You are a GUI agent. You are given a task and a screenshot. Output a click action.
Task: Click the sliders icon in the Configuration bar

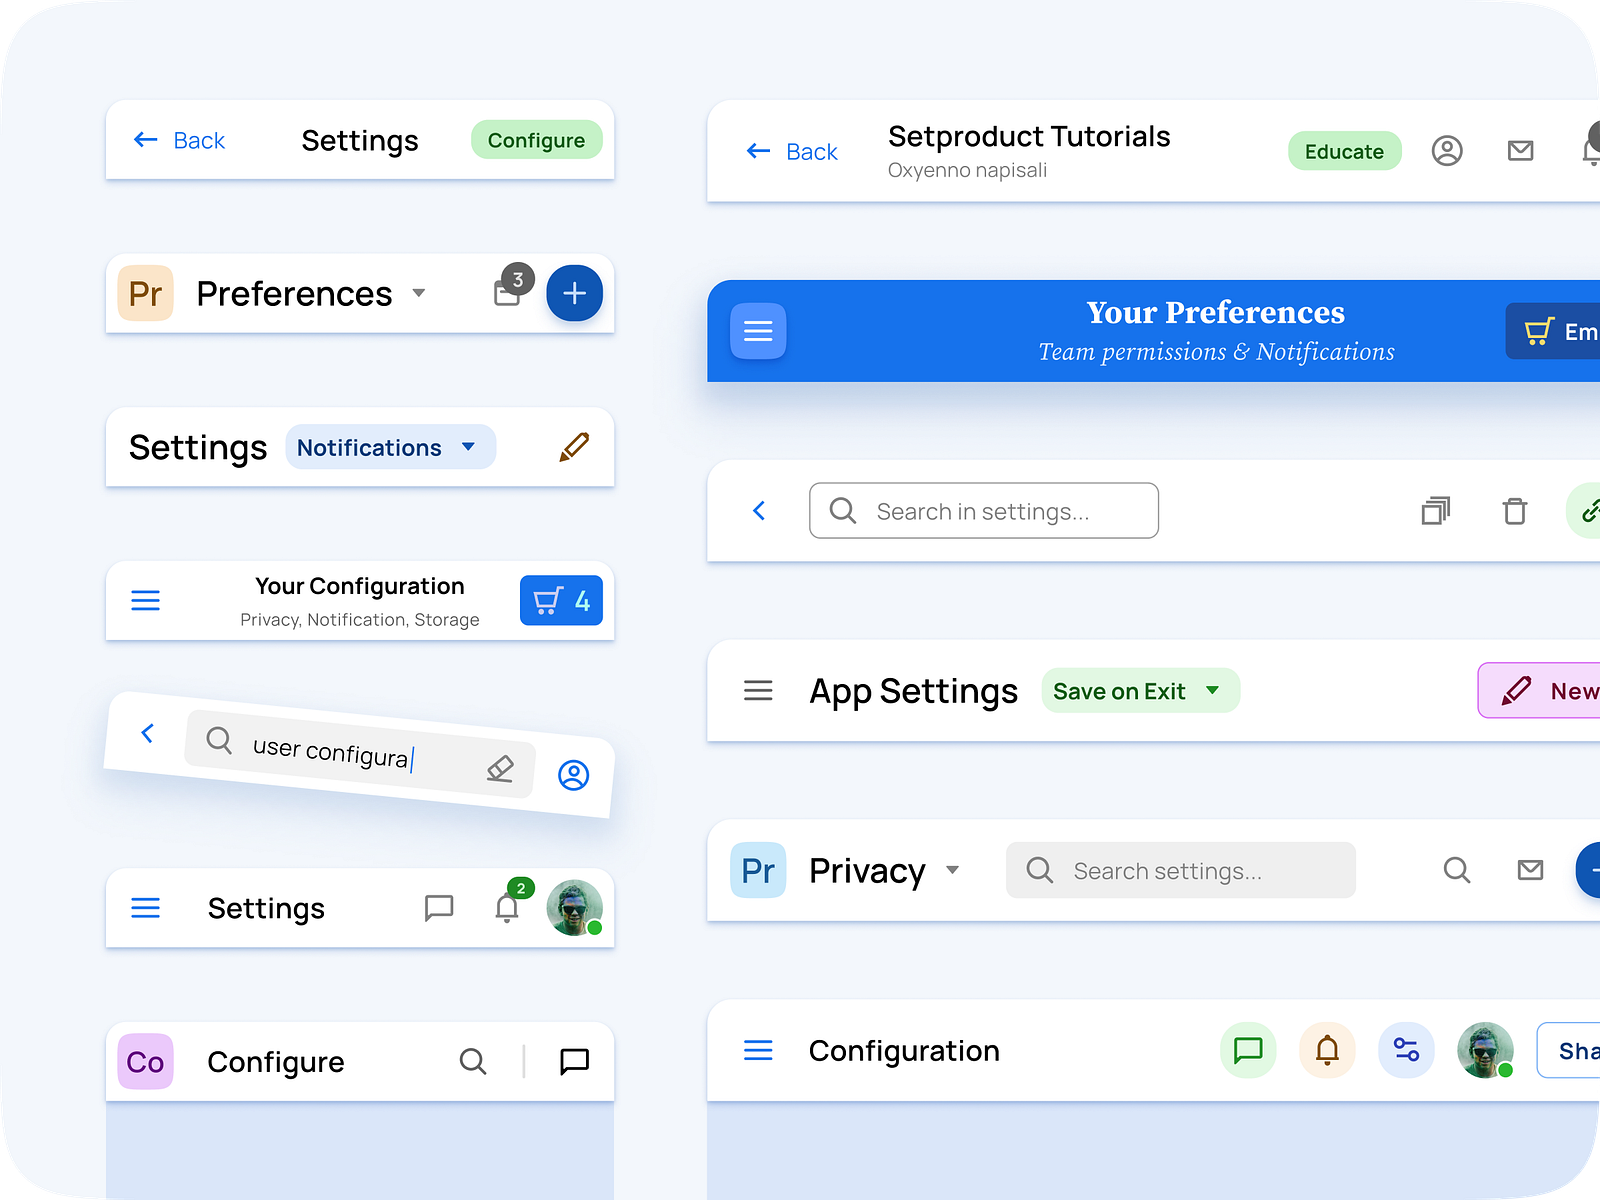point(1406,1050)
